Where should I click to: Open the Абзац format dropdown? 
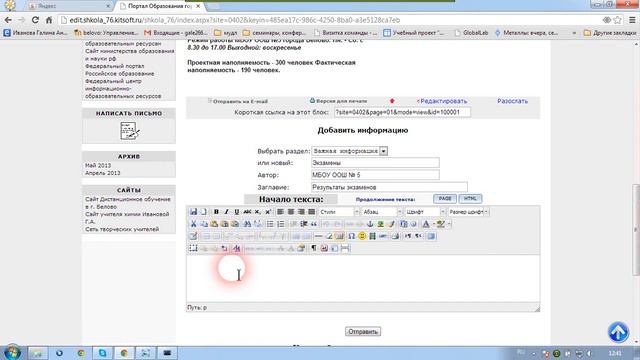tap(382, 212)
